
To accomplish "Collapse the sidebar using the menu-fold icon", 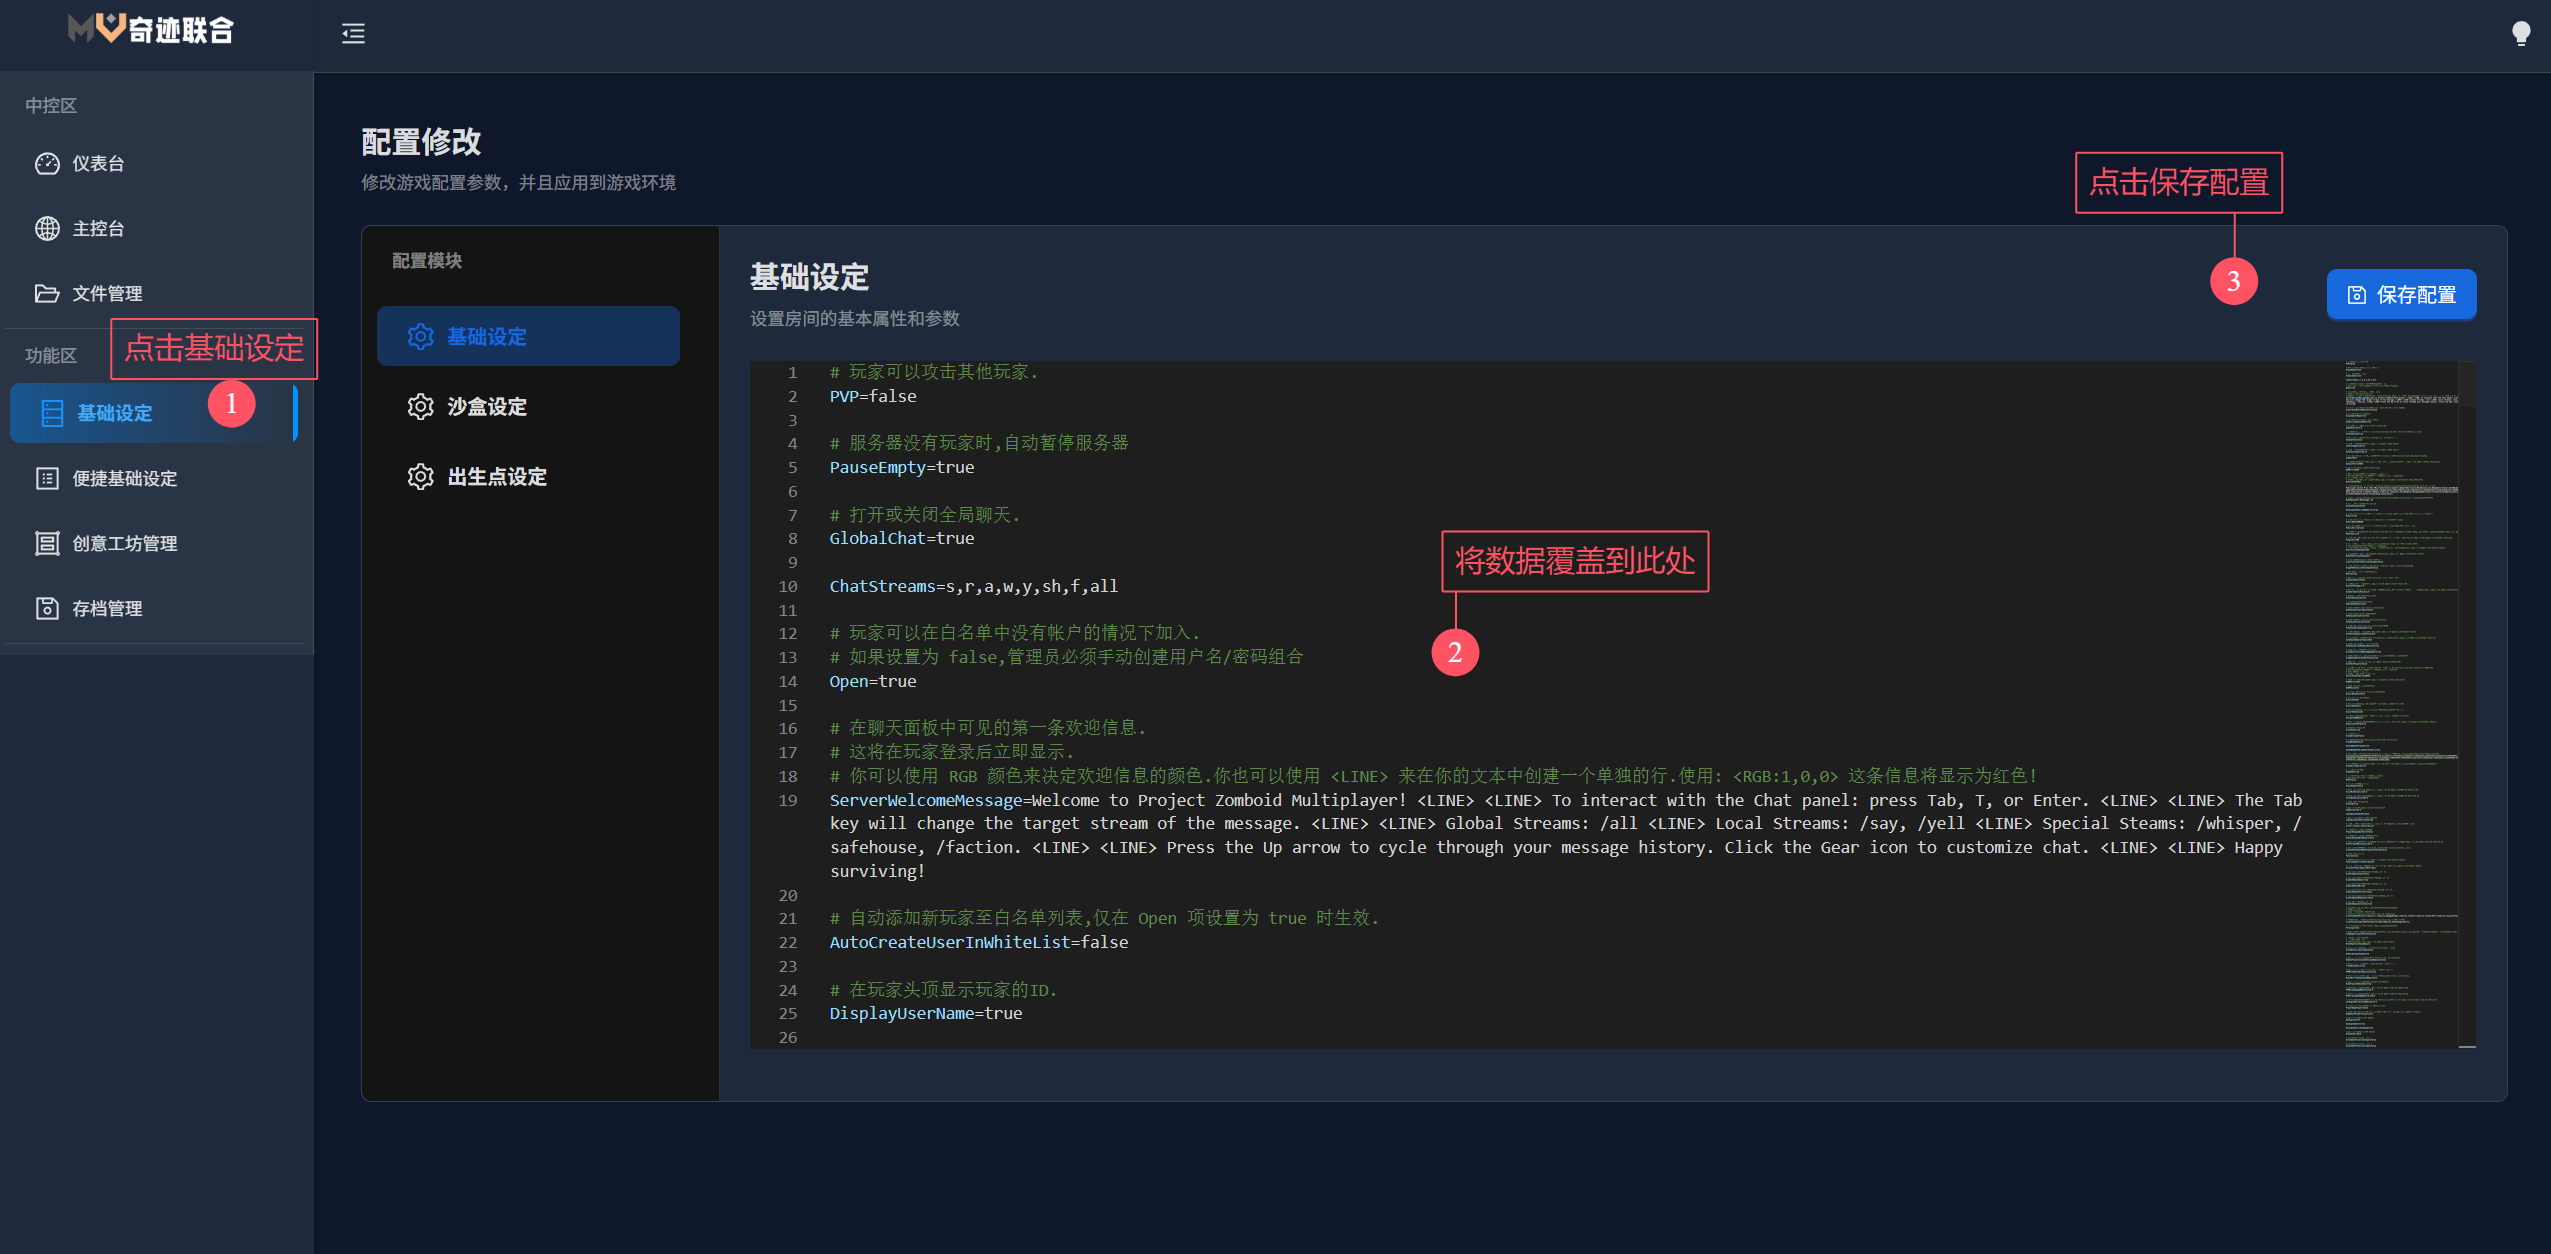I will point(353,34).
